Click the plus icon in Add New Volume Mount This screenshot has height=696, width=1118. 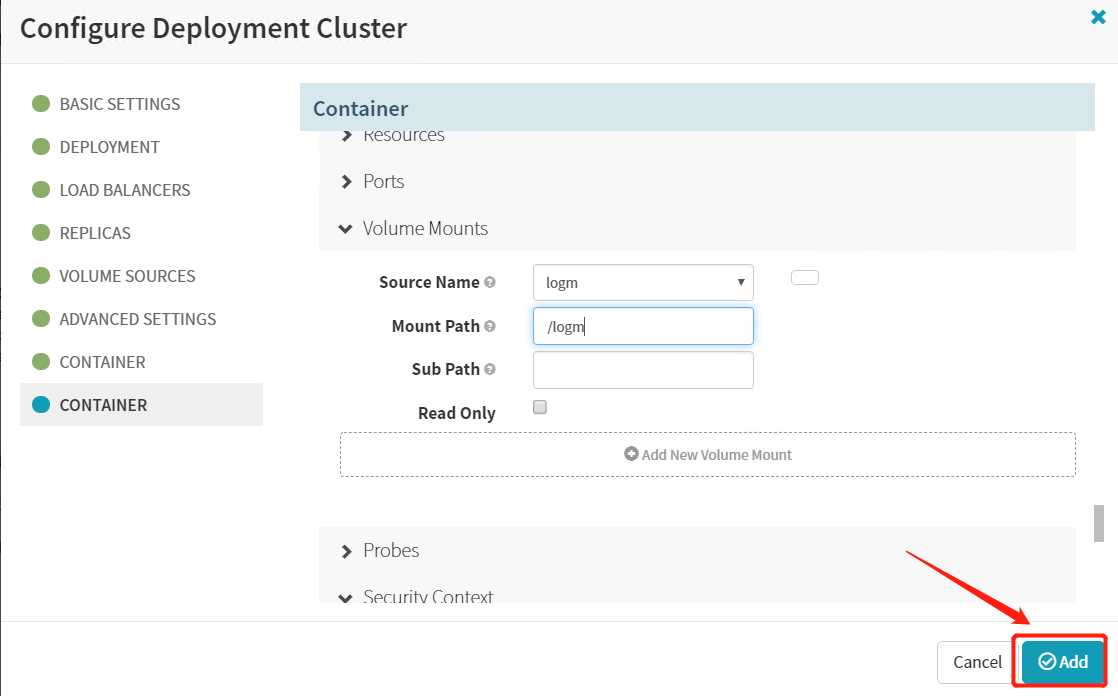[631, 454]
